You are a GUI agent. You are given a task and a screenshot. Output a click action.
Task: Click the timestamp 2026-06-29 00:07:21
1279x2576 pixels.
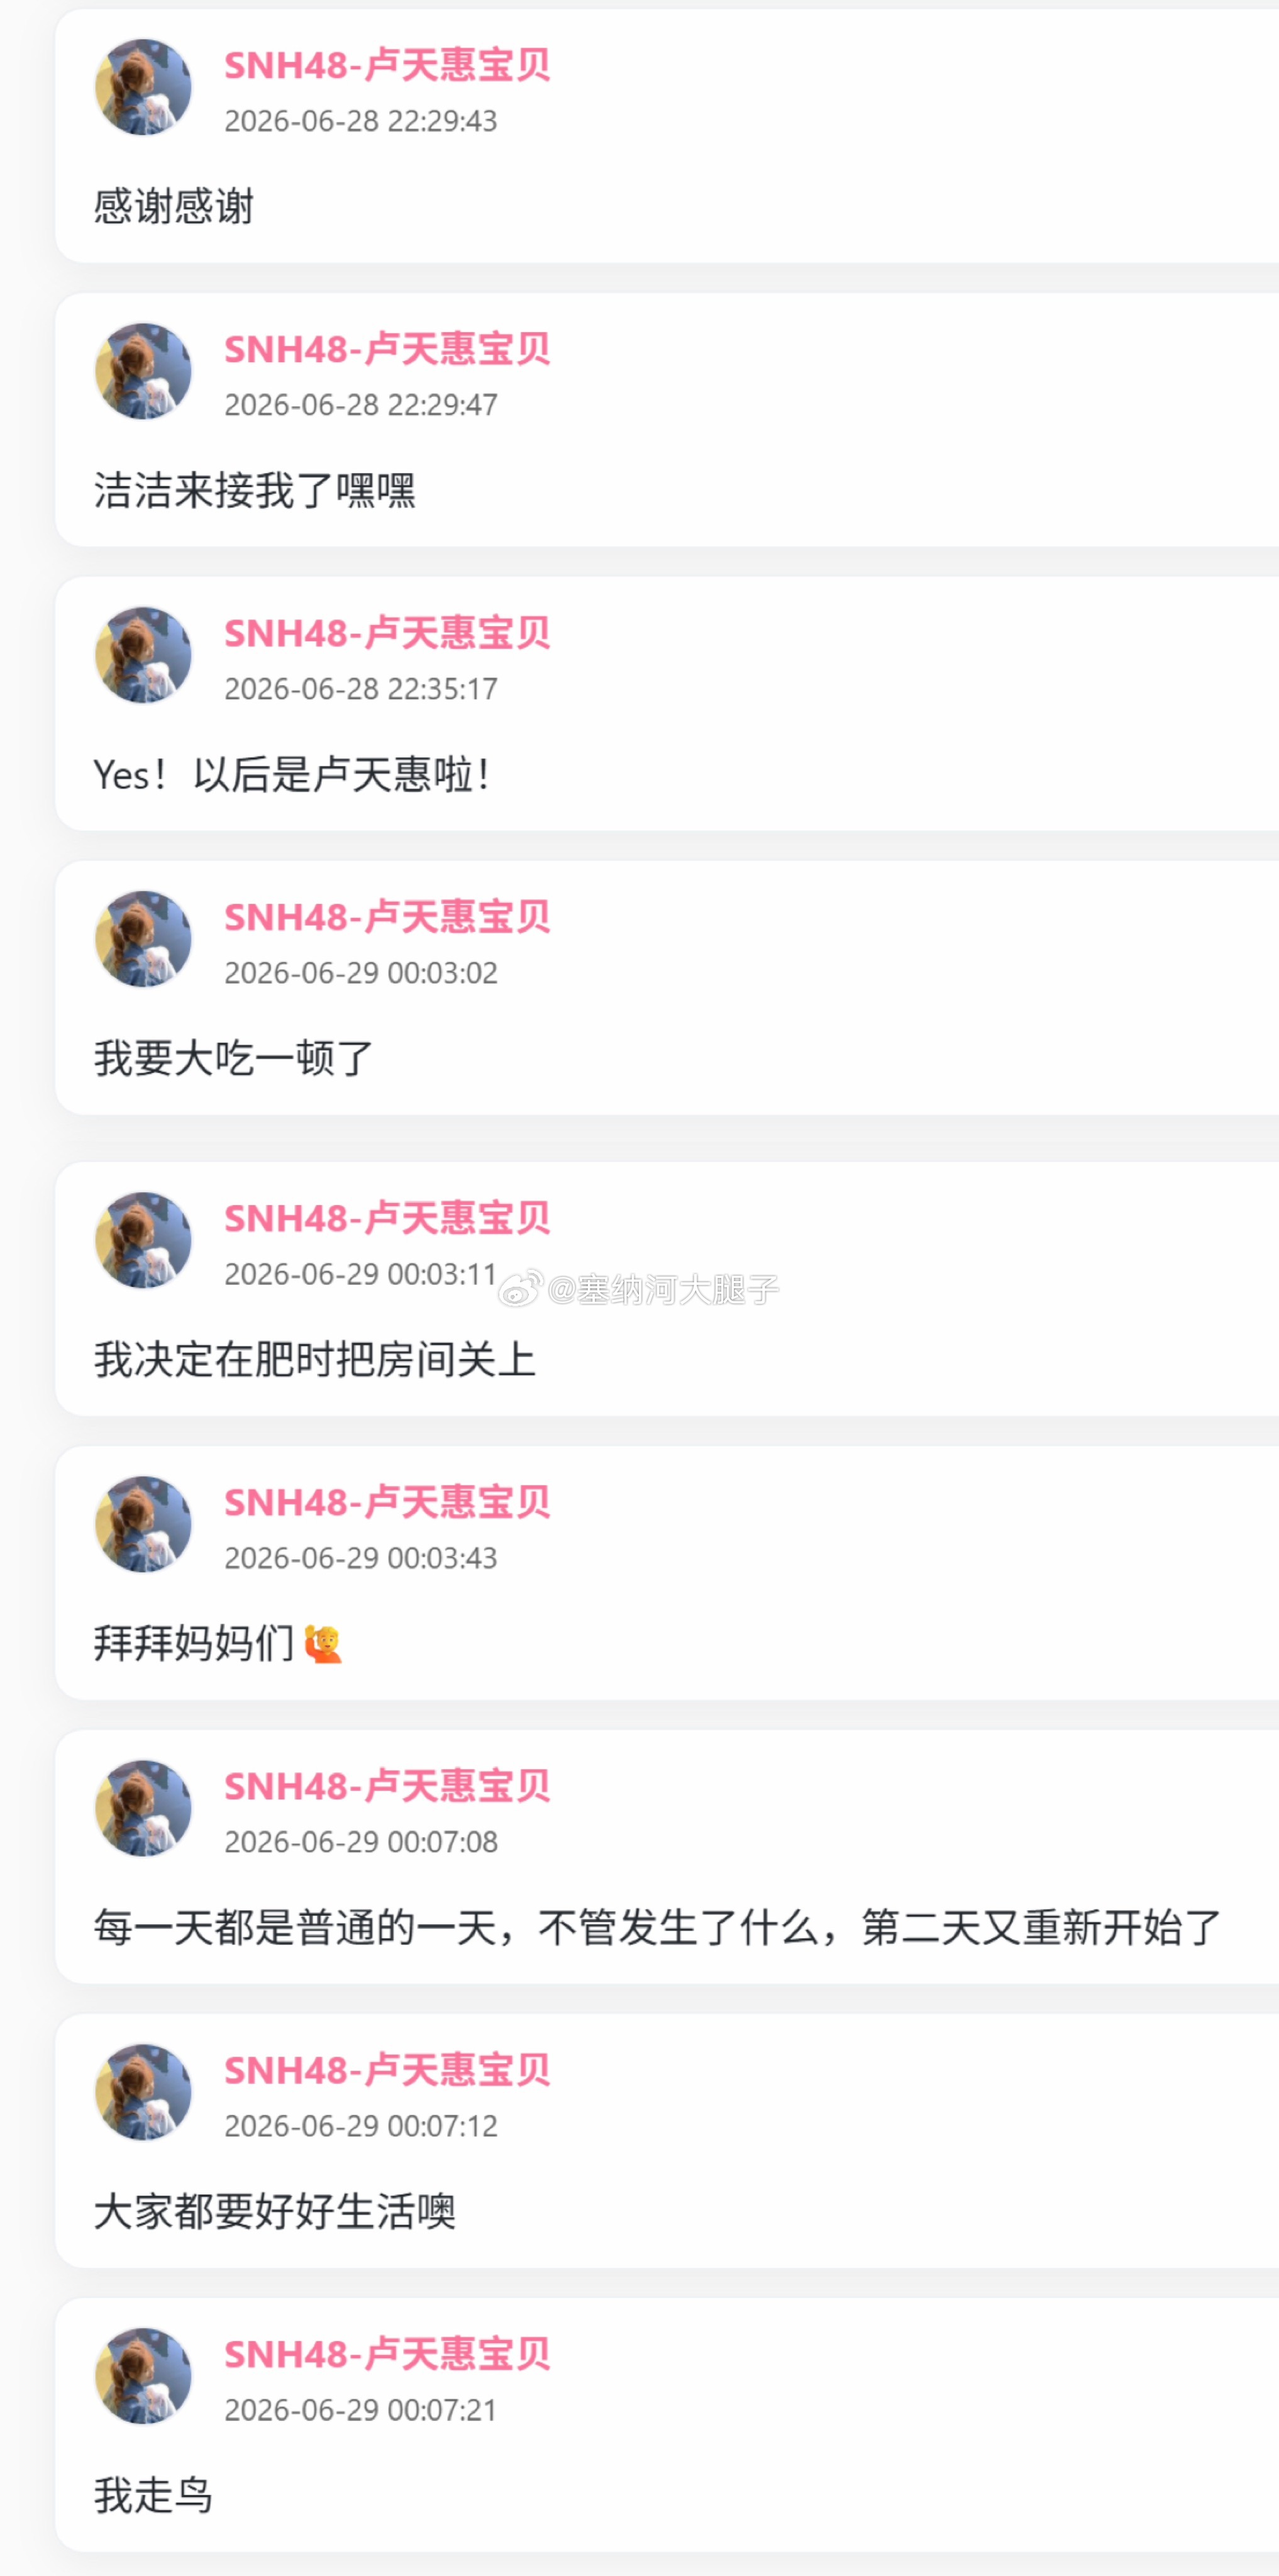point(361,2410)
